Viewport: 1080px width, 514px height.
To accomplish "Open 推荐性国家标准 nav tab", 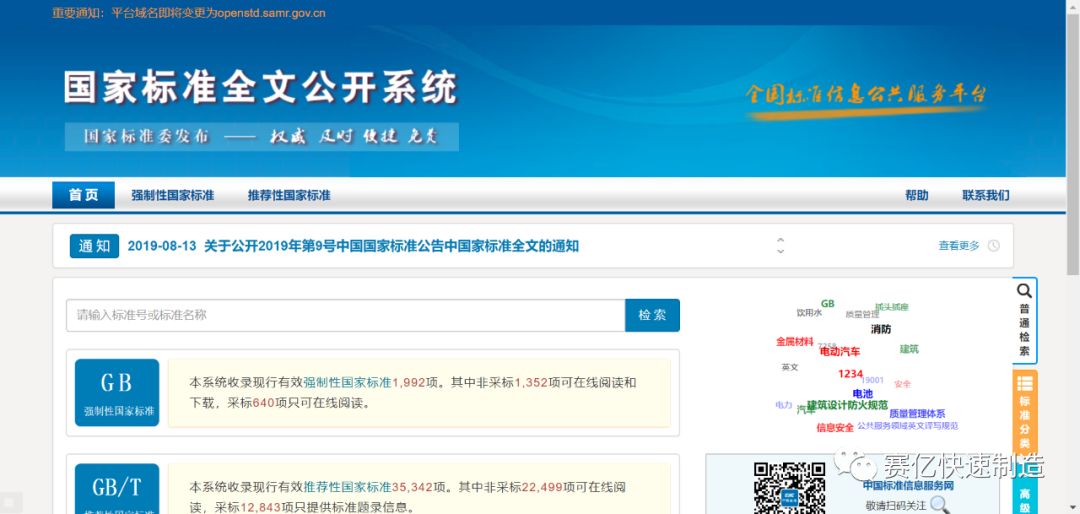I will (x=289, y=195).
